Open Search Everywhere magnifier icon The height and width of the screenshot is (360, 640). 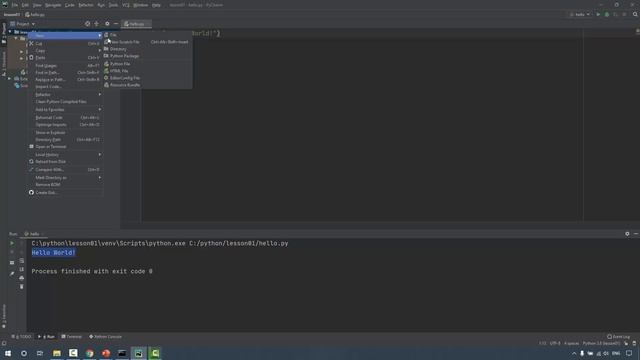635,14
